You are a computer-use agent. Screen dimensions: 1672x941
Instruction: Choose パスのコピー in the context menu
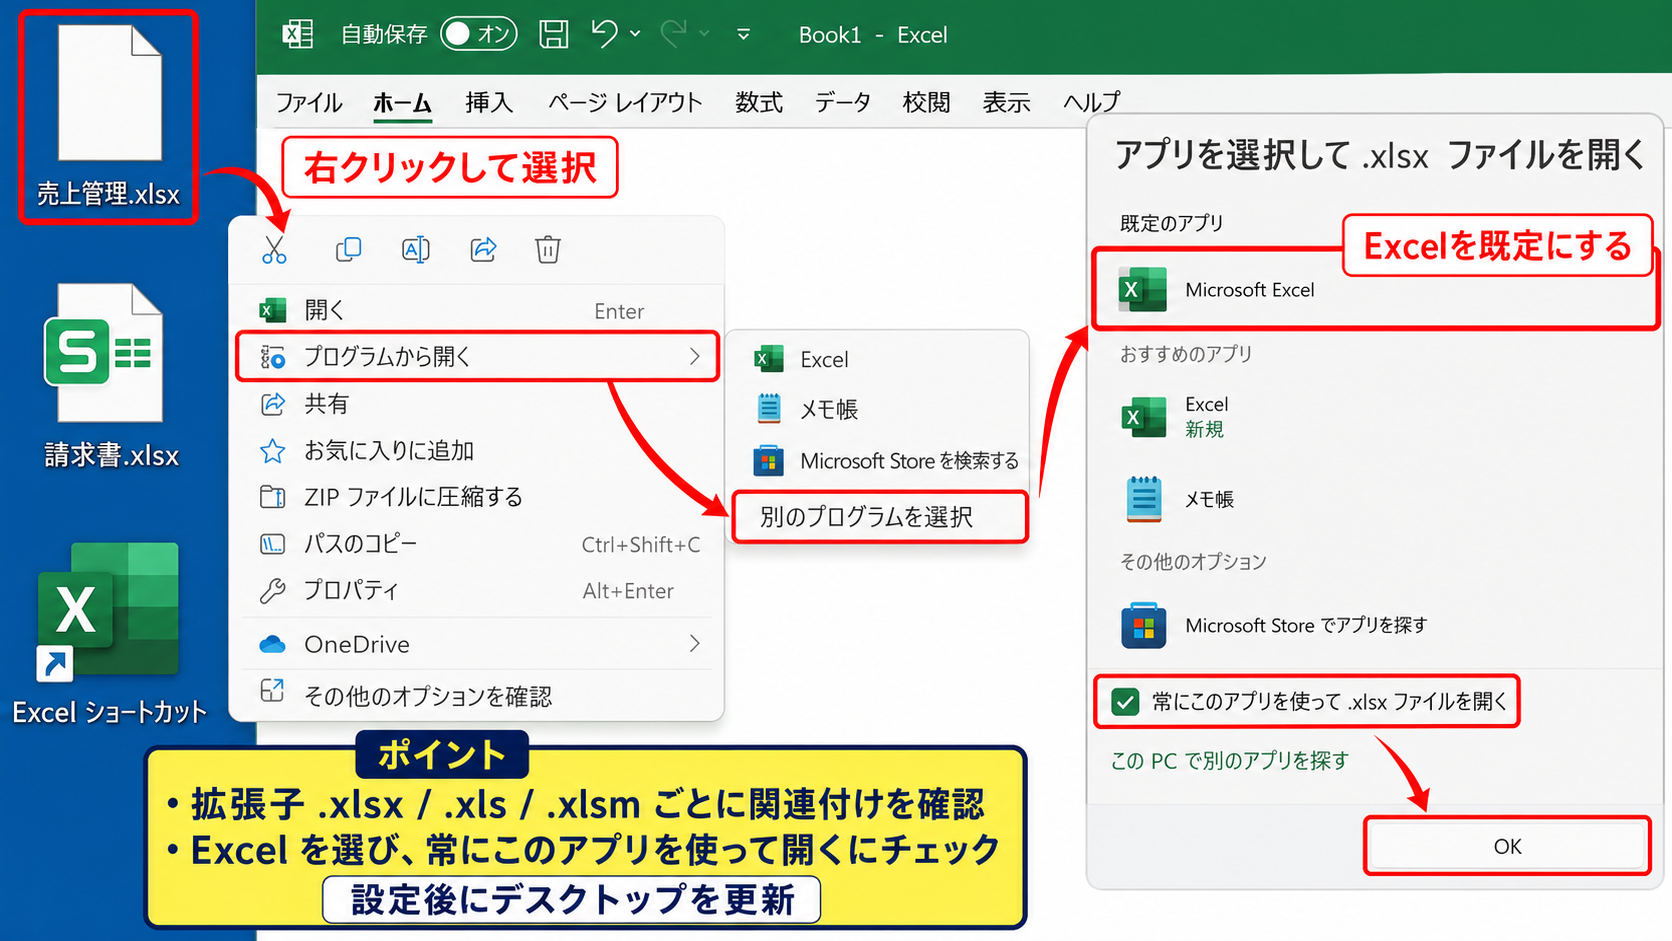coord(477,544)
